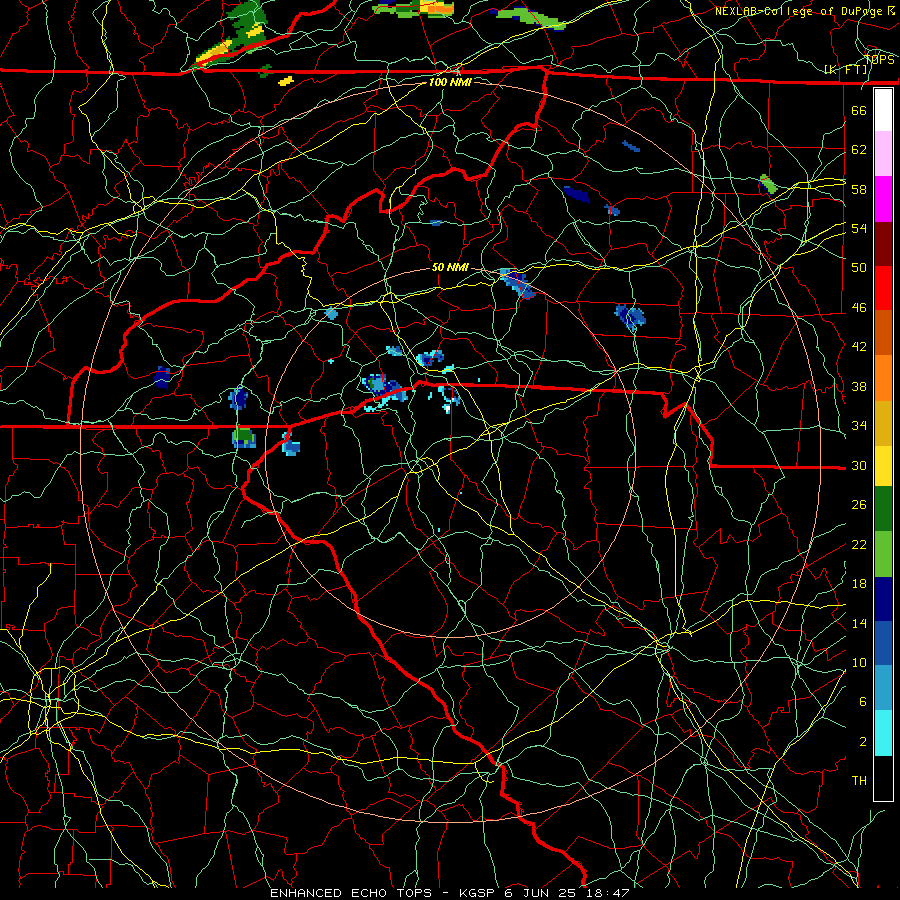Click the scale value "22"
The image size is (900, 900).
(x=859, y=544)
